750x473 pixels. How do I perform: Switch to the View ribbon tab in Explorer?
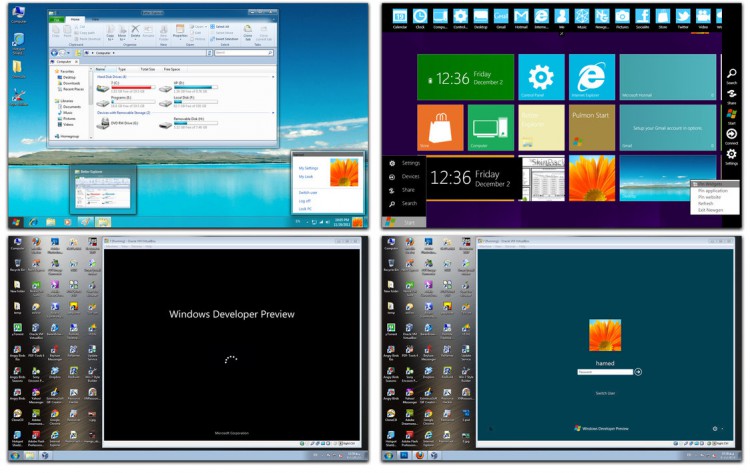(x=95, y=19)
